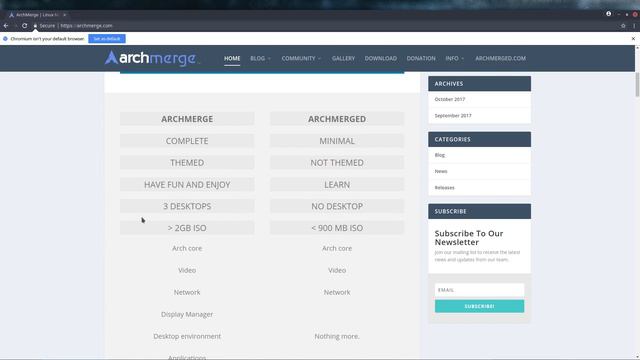Open the DOWNLOAD page
Image resolution: width=640 pixels, height=360 pixels.
pos(381,58)
